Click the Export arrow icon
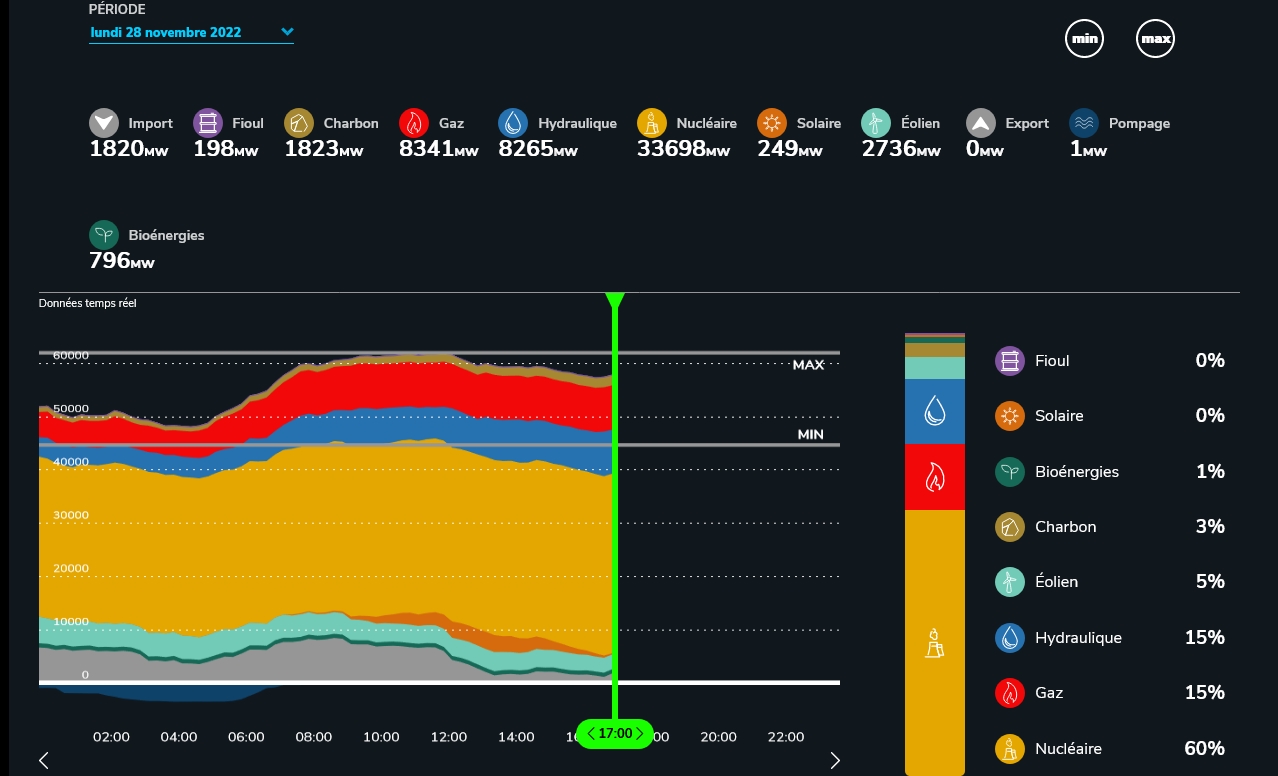1278x776 pixels. tap(981, 123)
